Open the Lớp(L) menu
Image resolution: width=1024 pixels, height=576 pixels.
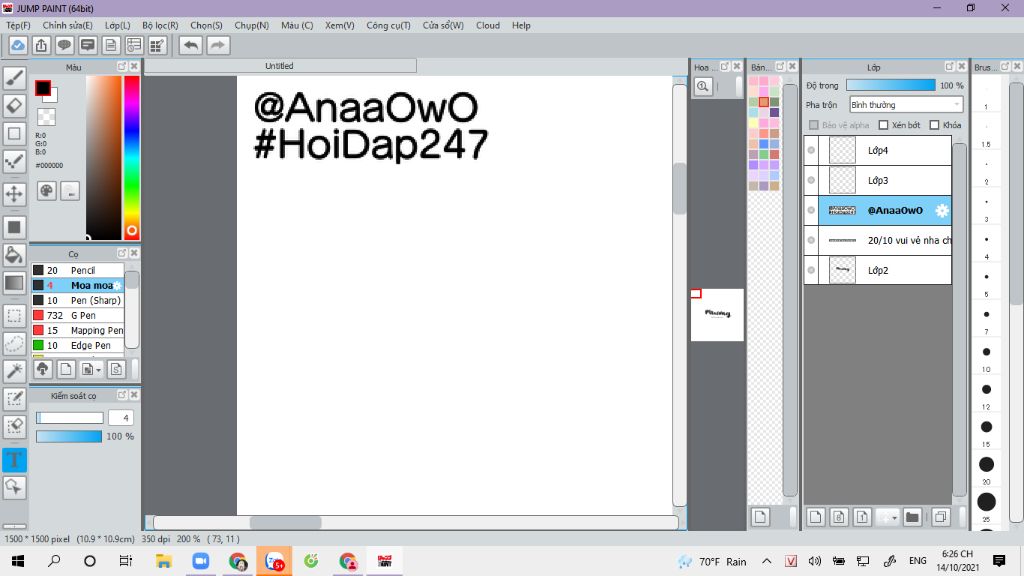pos(118,25)
